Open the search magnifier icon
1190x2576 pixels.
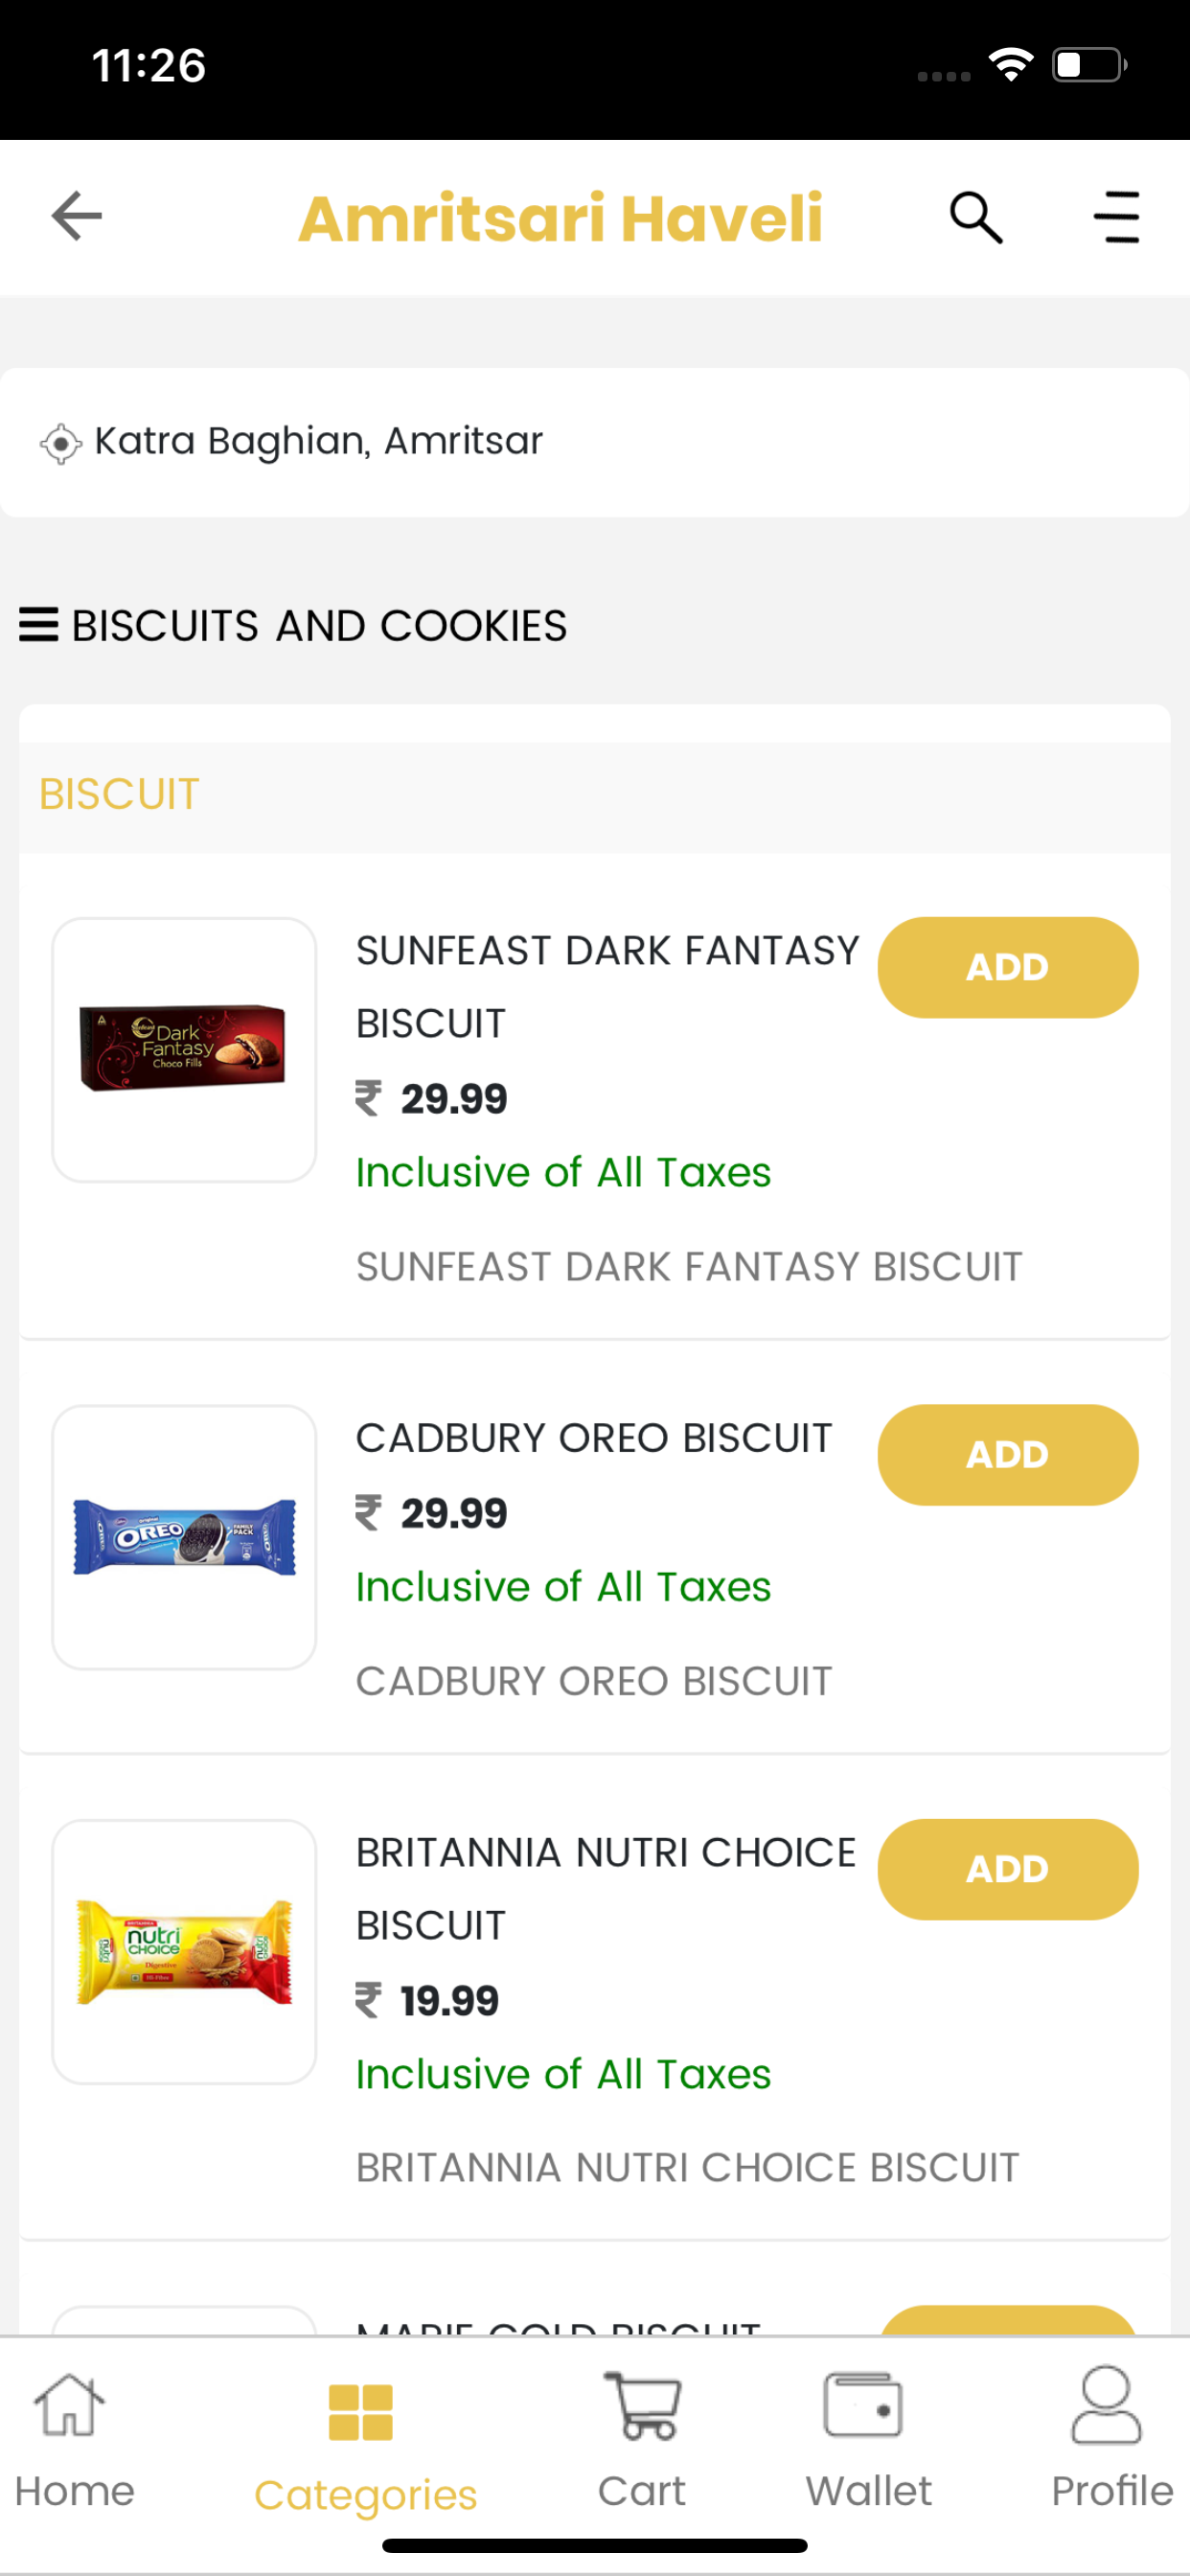[976, 217]
